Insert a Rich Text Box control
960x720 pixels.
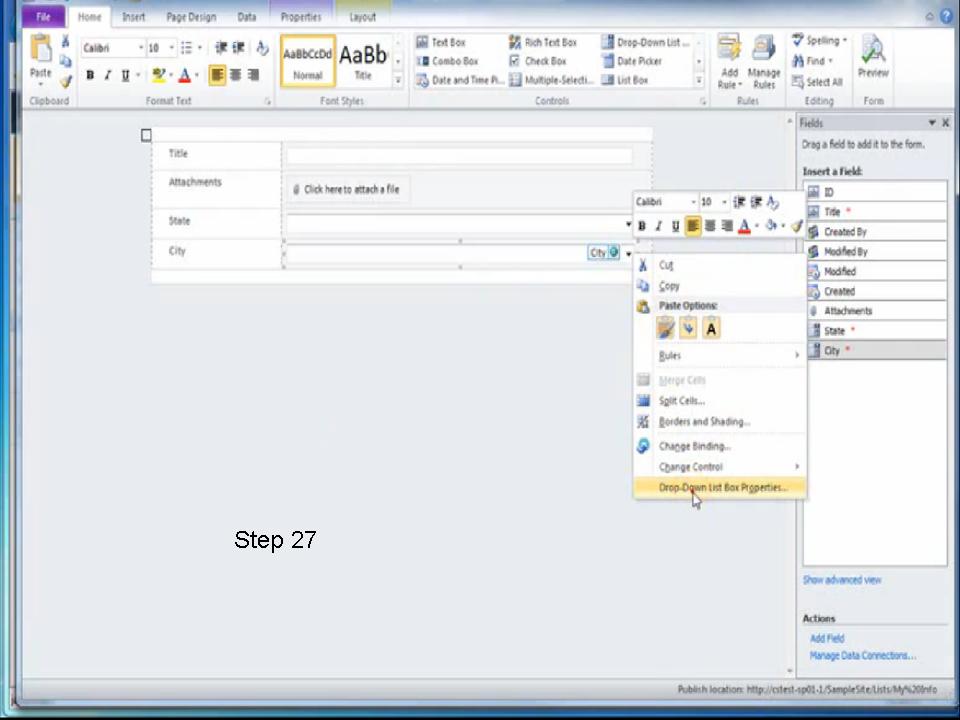[x=550, y=42]
